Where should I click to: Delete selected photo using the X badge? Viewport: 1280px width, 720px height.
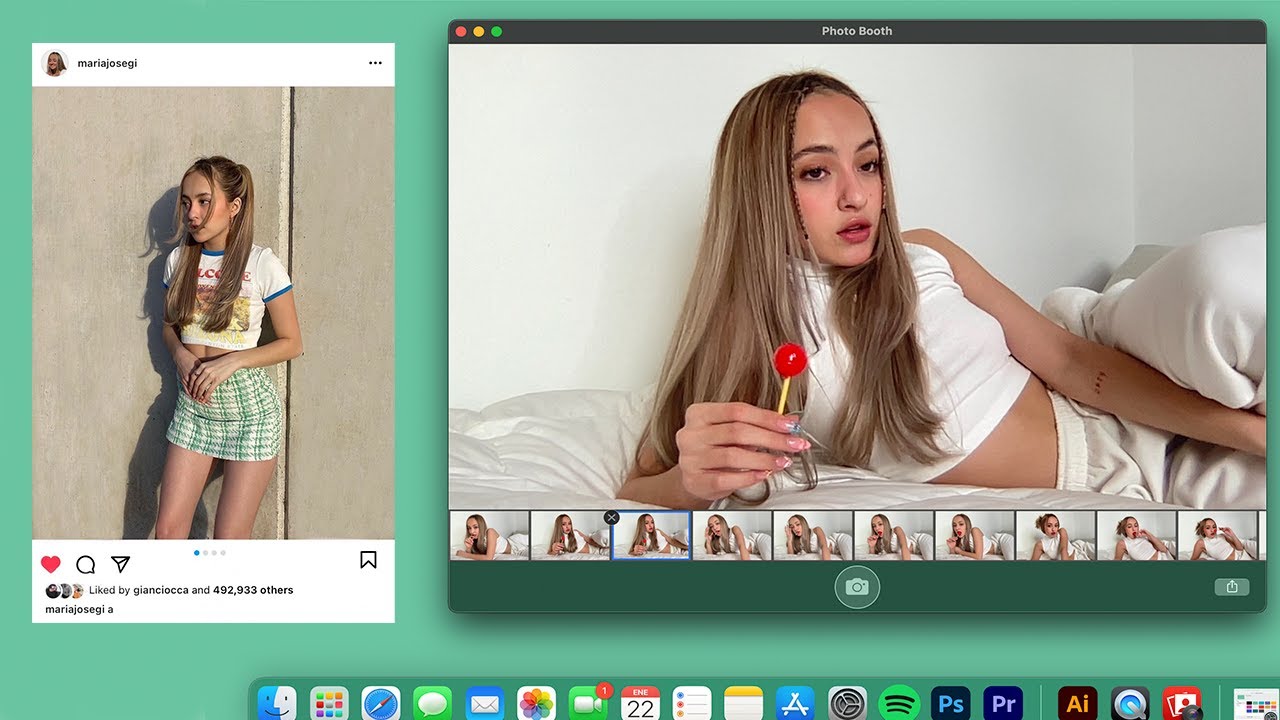point(611,517)
